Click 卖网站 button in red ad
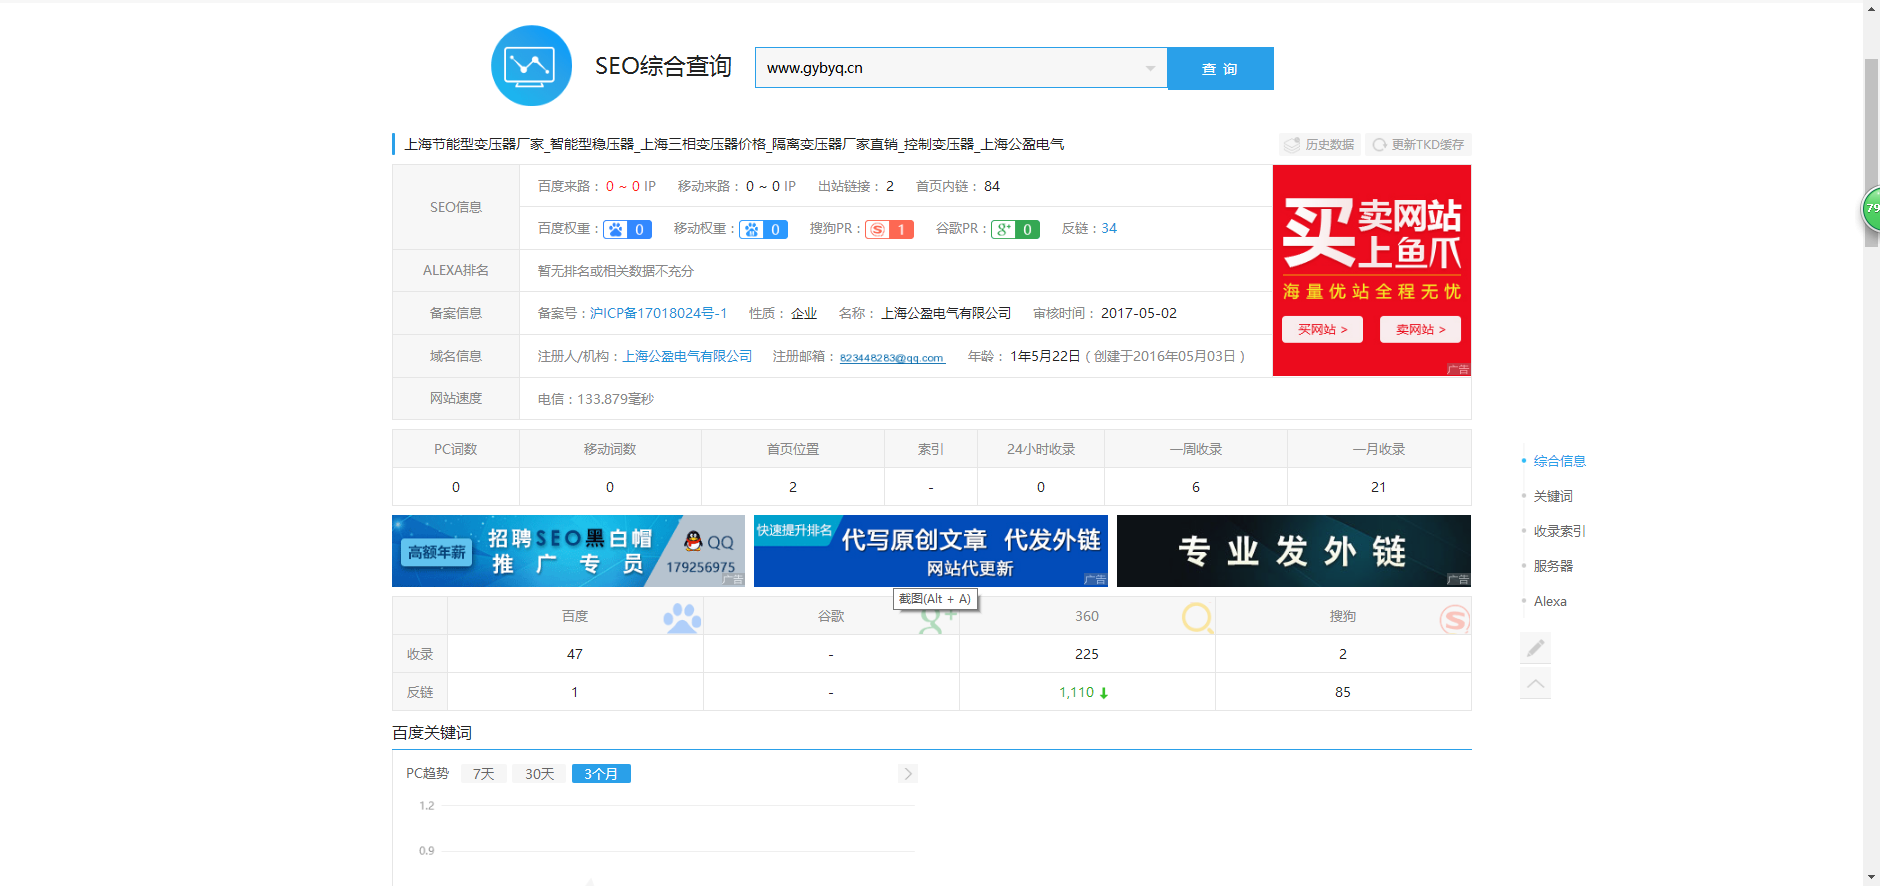The height and width of the screenshot is (886, 1880). point(1420,329)
